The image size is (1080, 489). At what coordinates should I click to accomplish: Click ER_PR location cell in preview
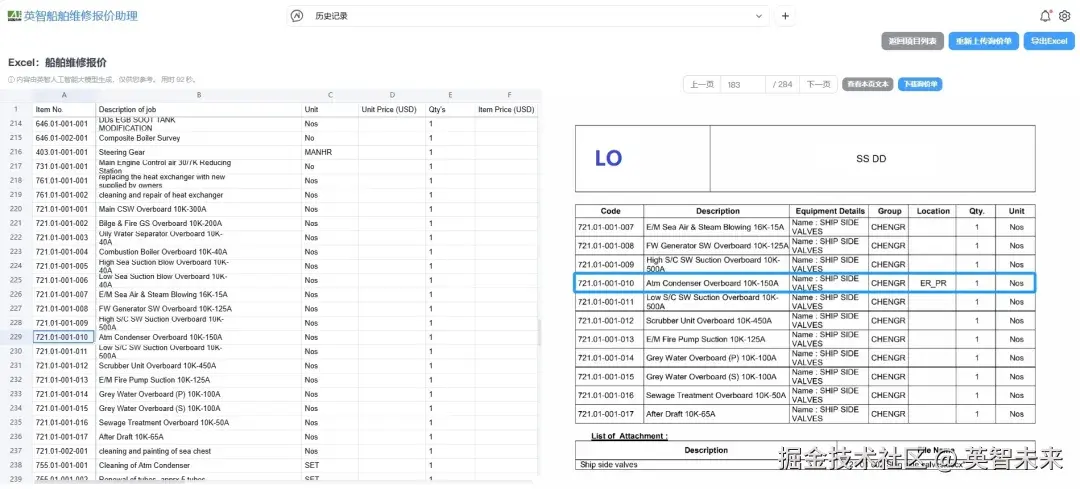[933, 283]
